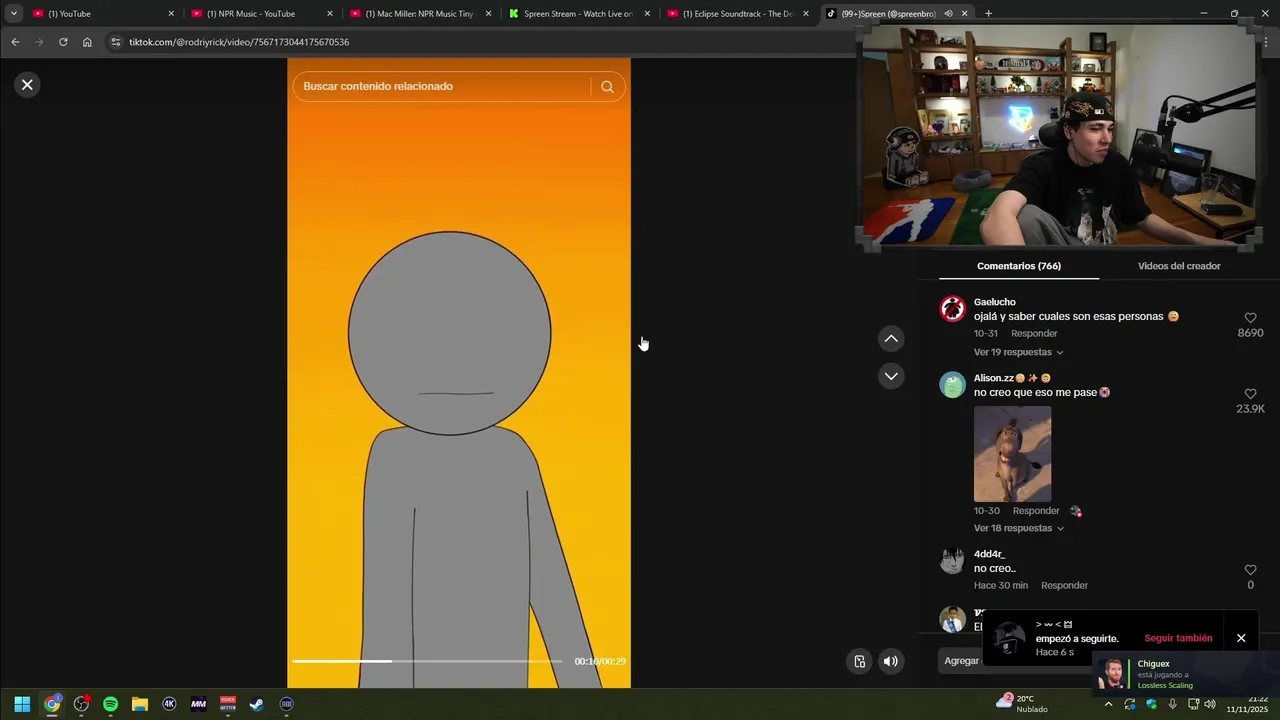Screen dimensions: 1280x720
Task: Open the round grid app taskbar icon
Action: click(287, 704)
